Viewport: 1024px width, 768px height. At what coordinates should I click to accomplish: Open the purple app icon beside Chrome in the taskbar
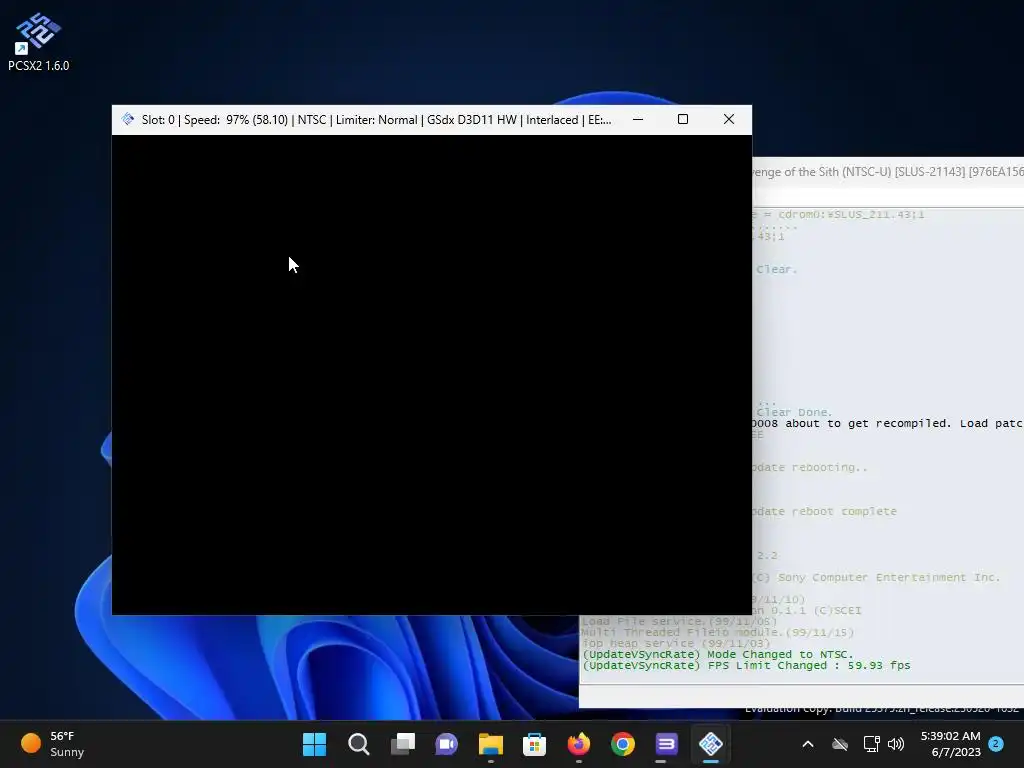[x=667, y=744]
